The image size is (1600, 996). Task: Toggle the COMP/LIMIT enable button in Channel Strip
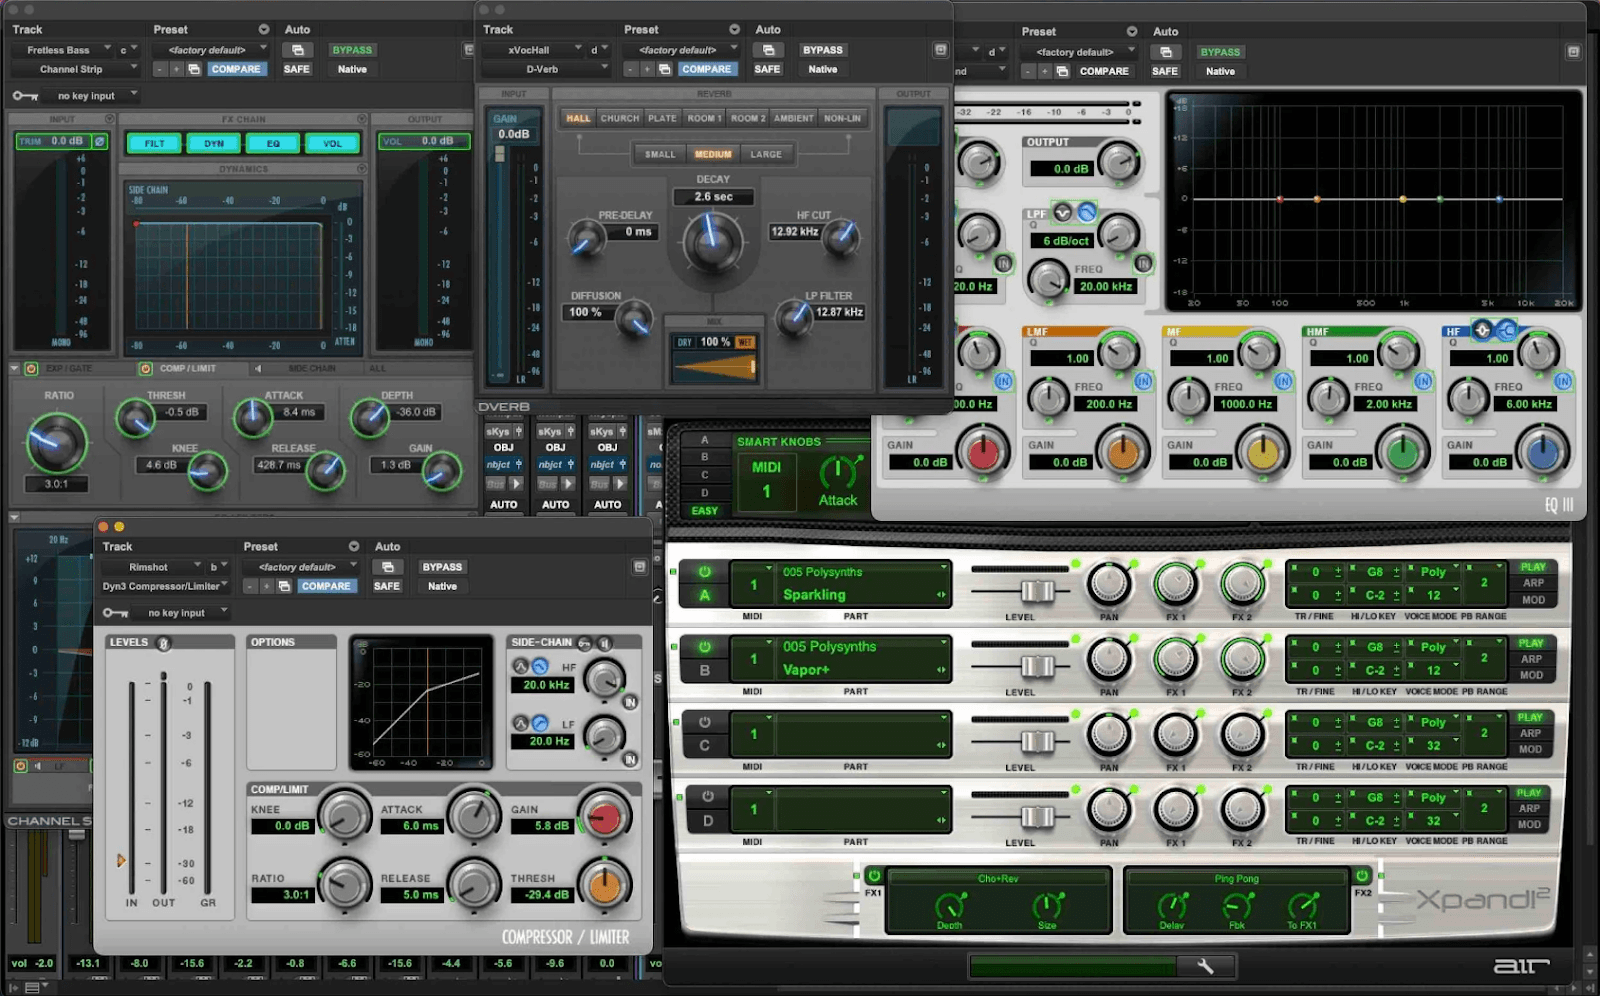146,369
